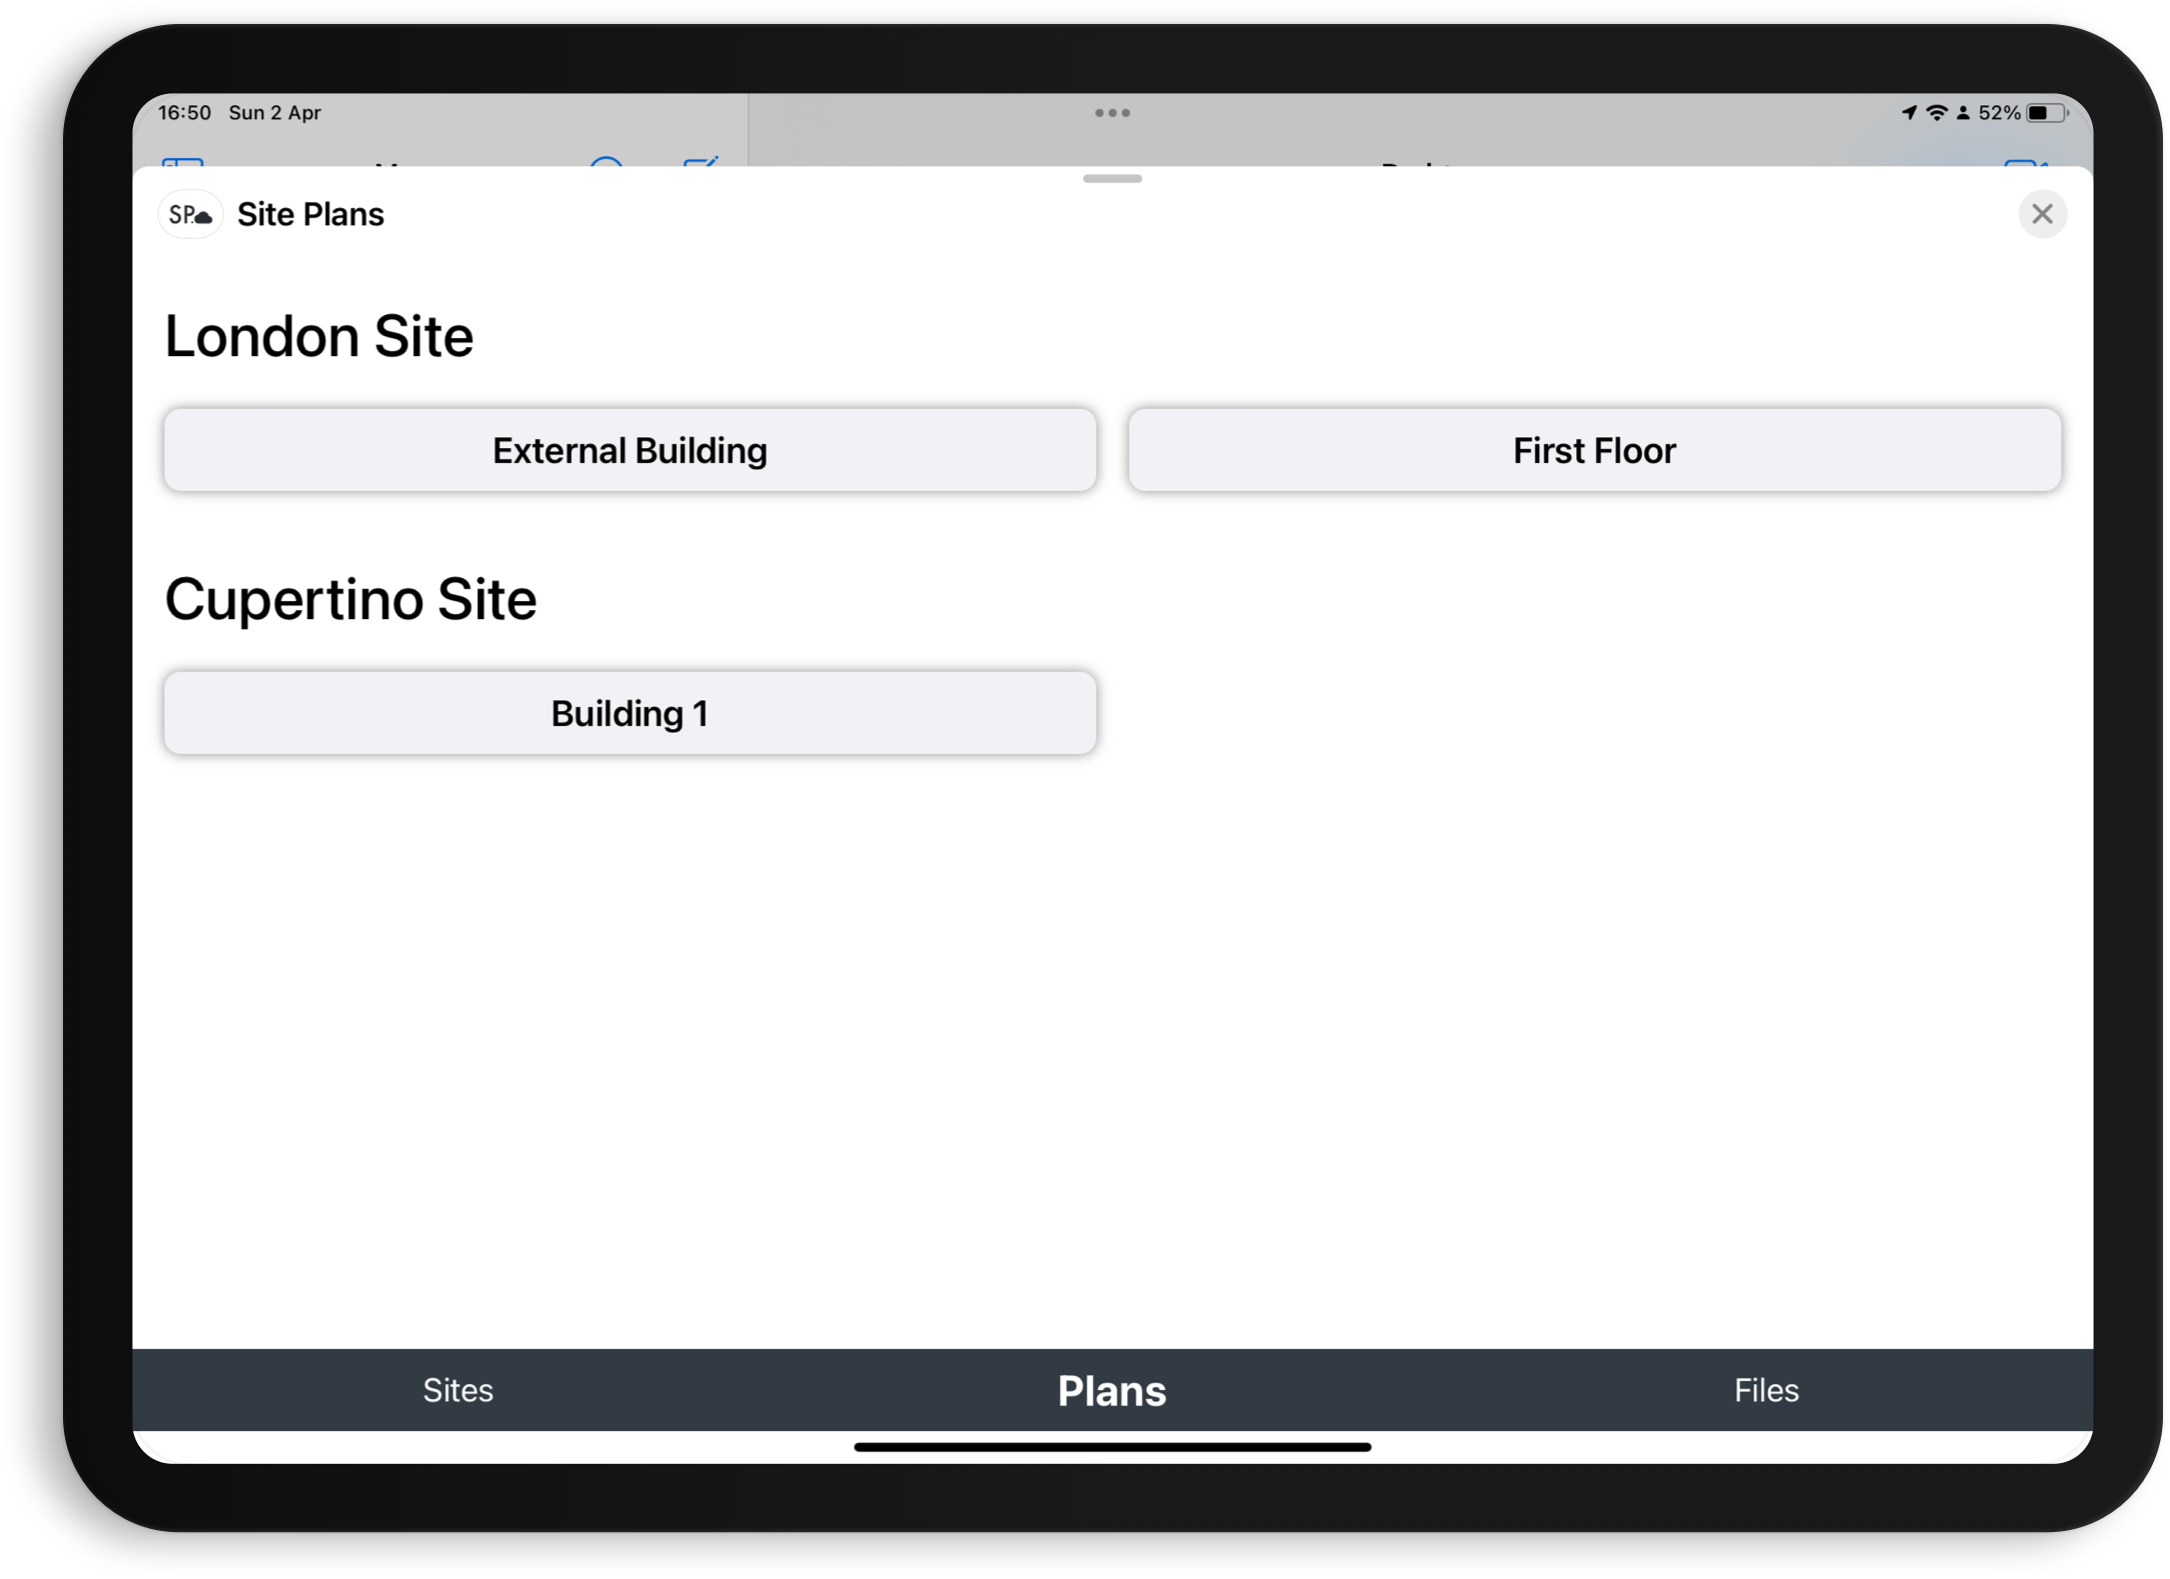This screenshot has height=1579, width=2170.
Task: Tap the Sun 2 Apr date
Action: coord(275,113)
